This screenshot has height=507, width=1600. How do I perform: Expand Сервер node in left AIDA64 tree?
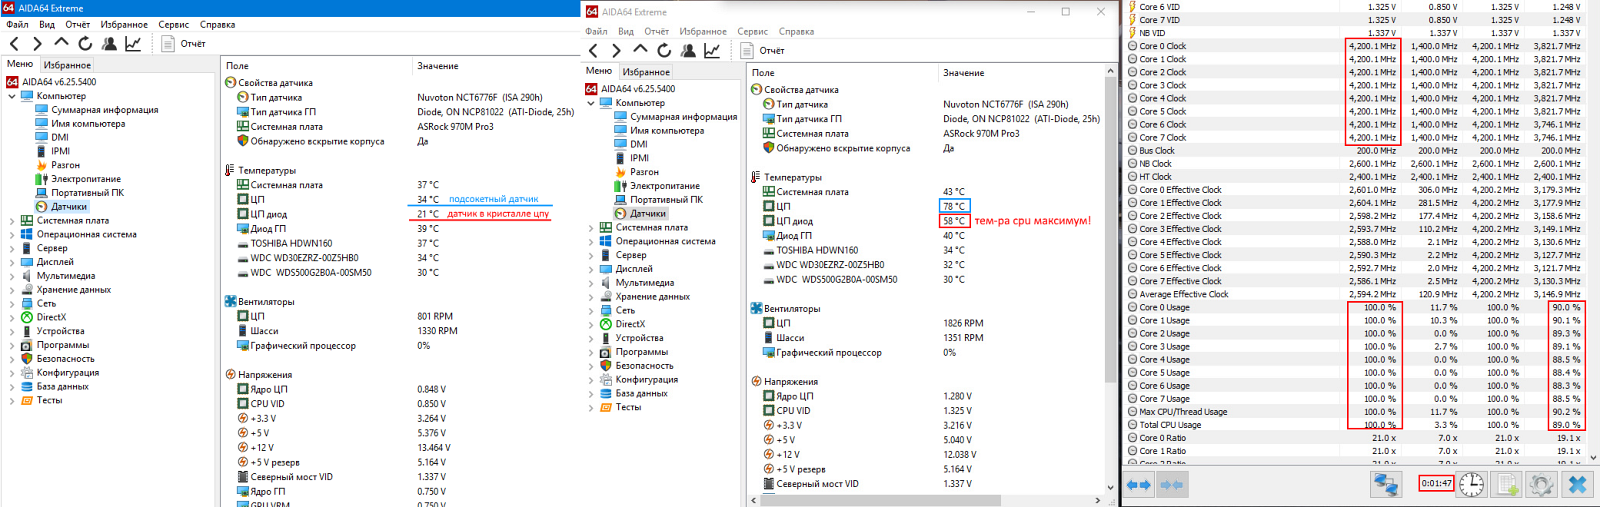pyautogui.click(x=12, y=248)
